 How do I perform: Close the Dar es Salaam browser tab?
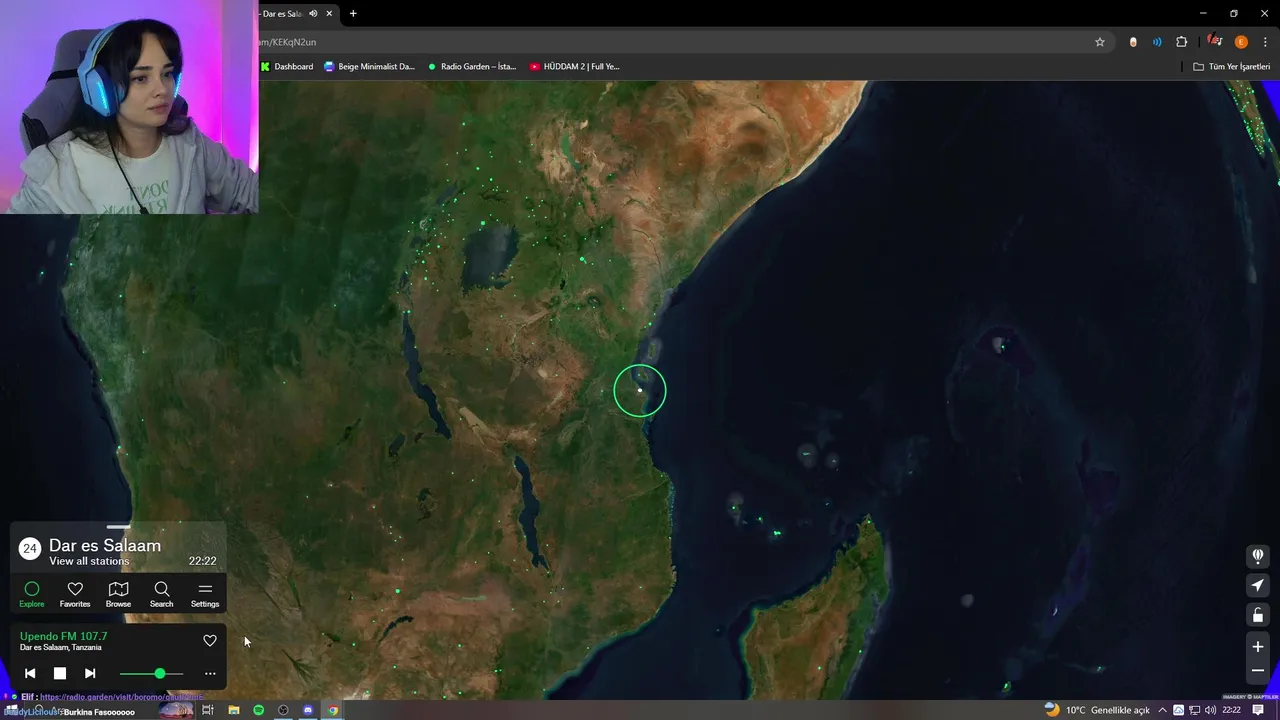(x=331, y=14)
